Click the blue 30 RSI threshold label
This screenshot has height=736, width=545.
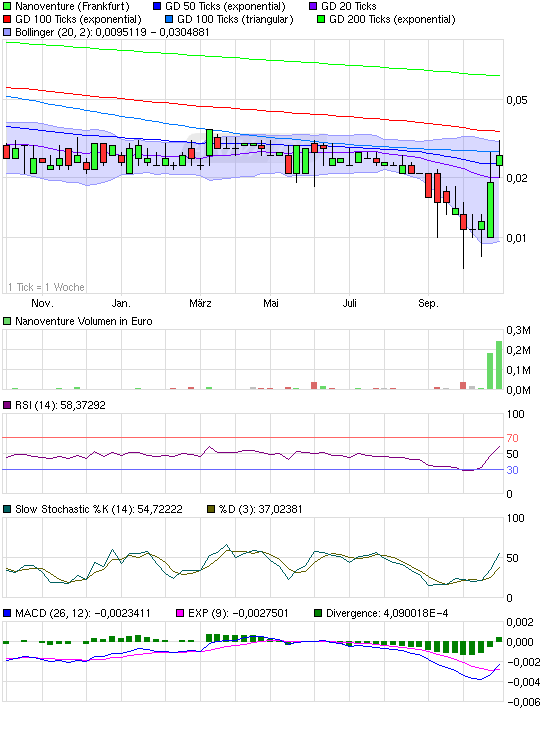(x=512, y=470)
